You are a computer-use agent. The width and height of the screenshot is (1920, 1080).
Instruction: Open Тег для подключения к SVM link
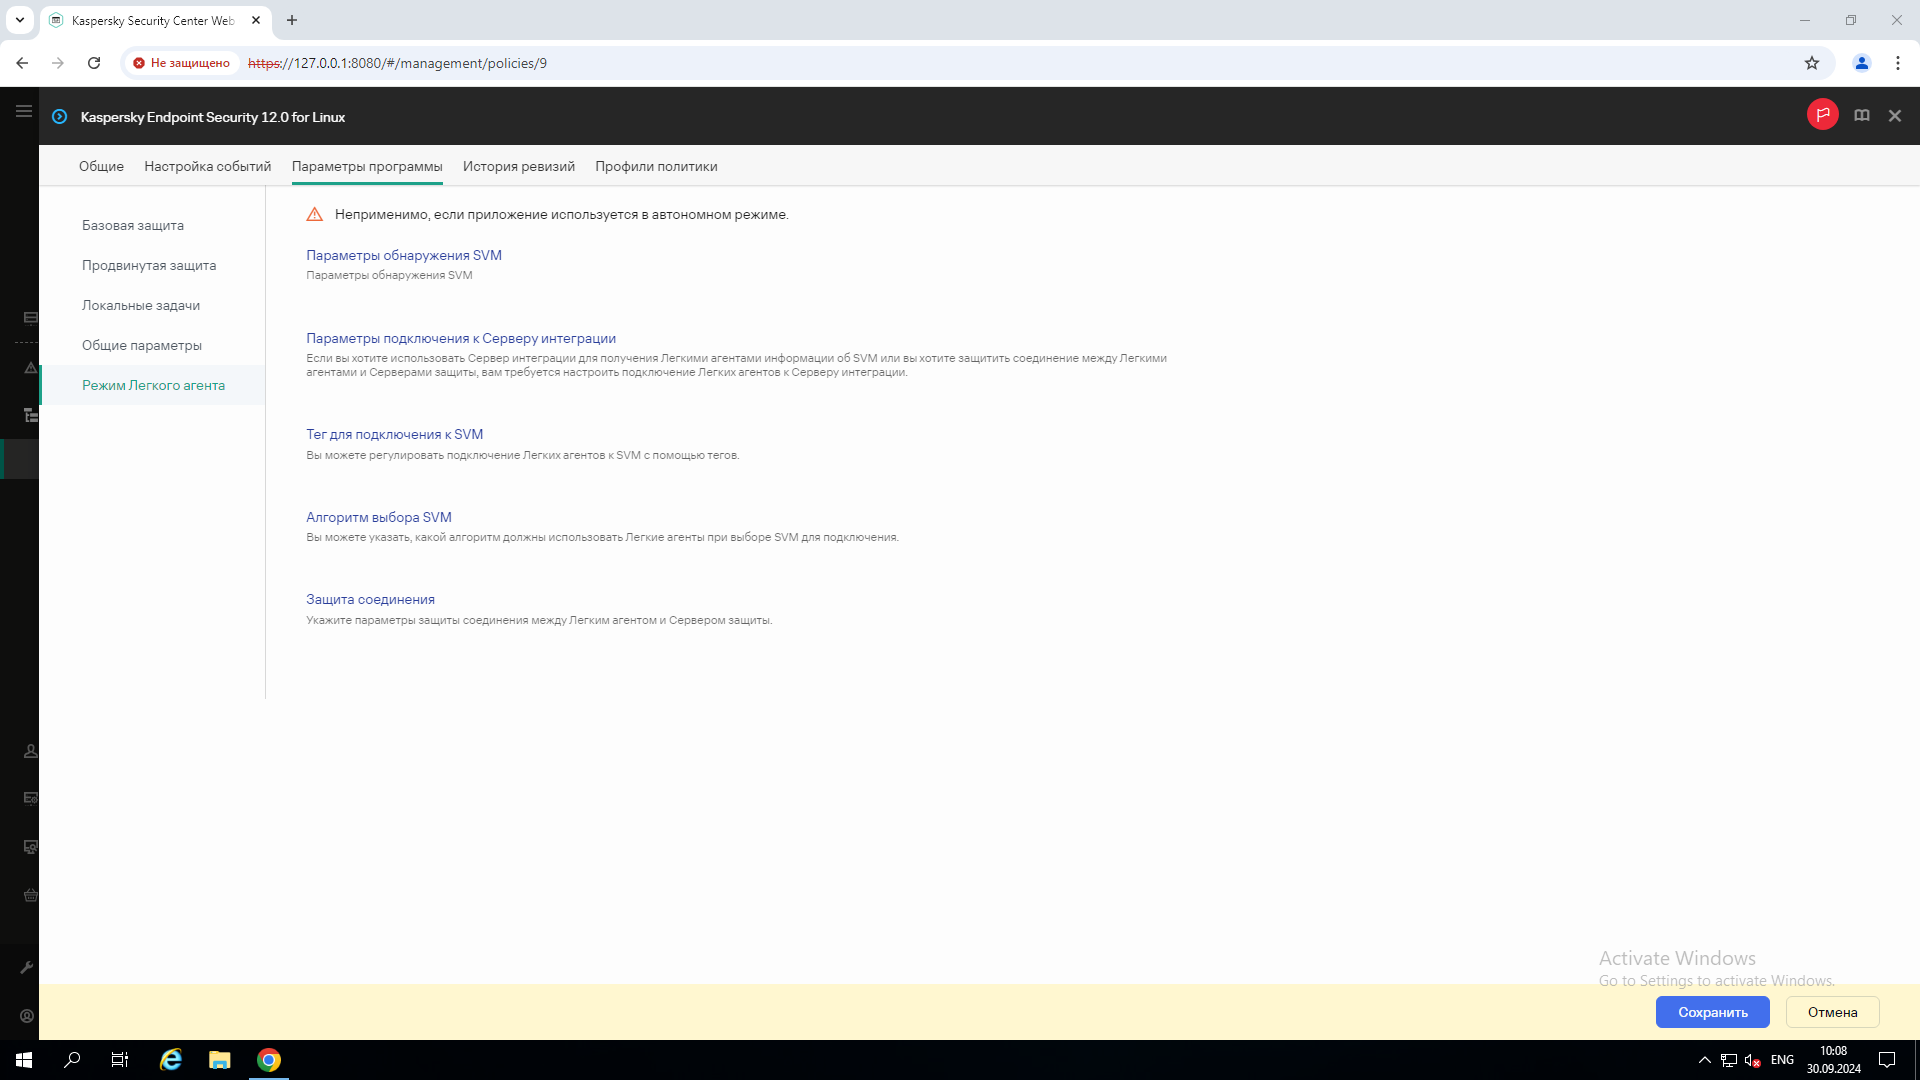coord(394,434)
